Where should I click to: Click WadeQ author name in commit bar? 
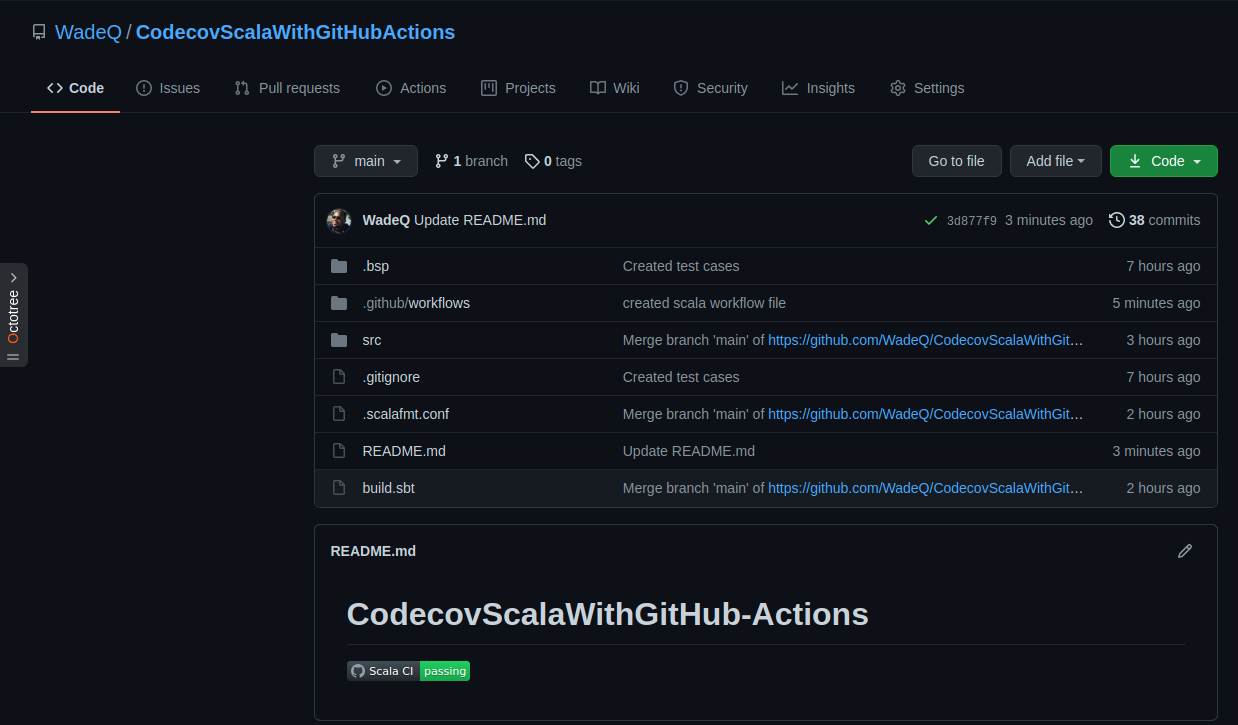[386, 220]
